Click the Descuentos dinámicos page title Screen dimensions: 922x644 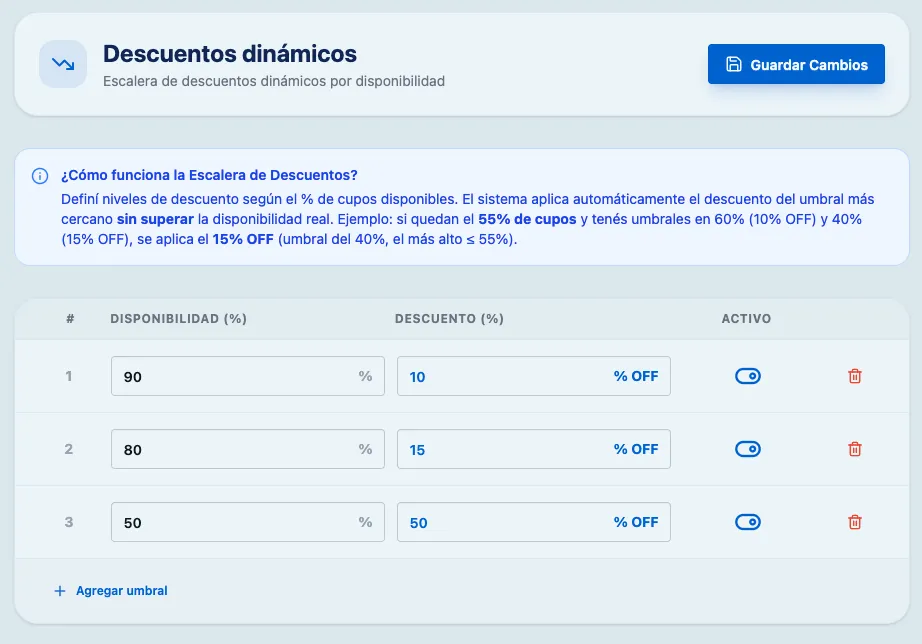(x=230, y=54)
